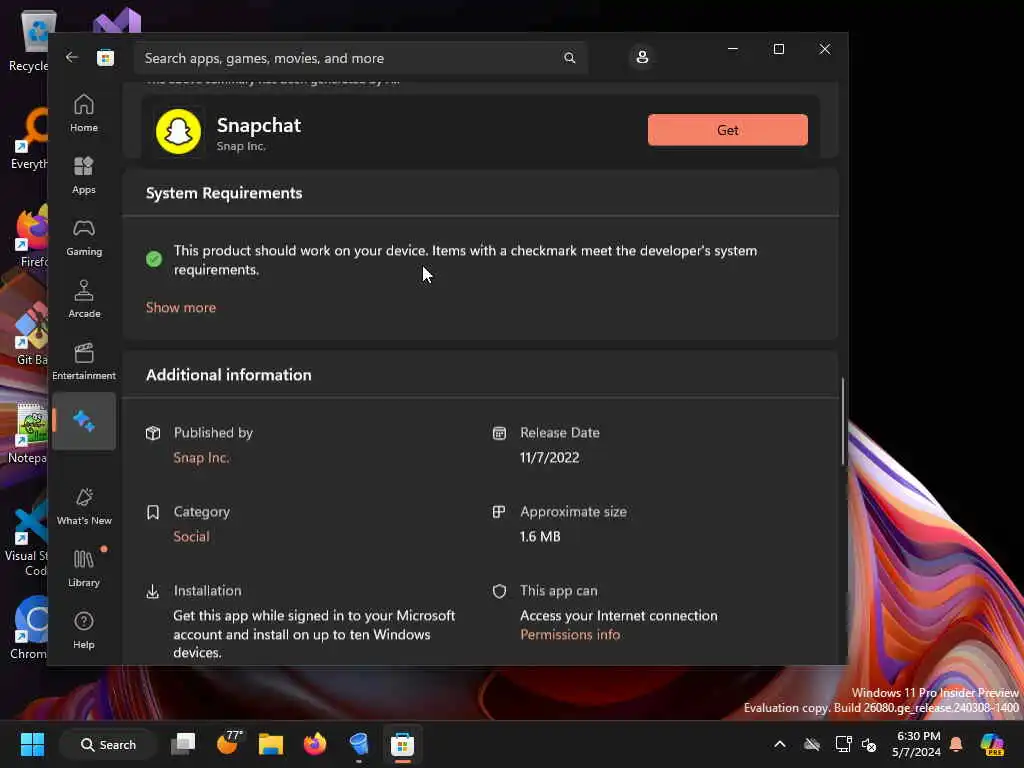Select the AI Hub sparkle icon

click(84, 421)
